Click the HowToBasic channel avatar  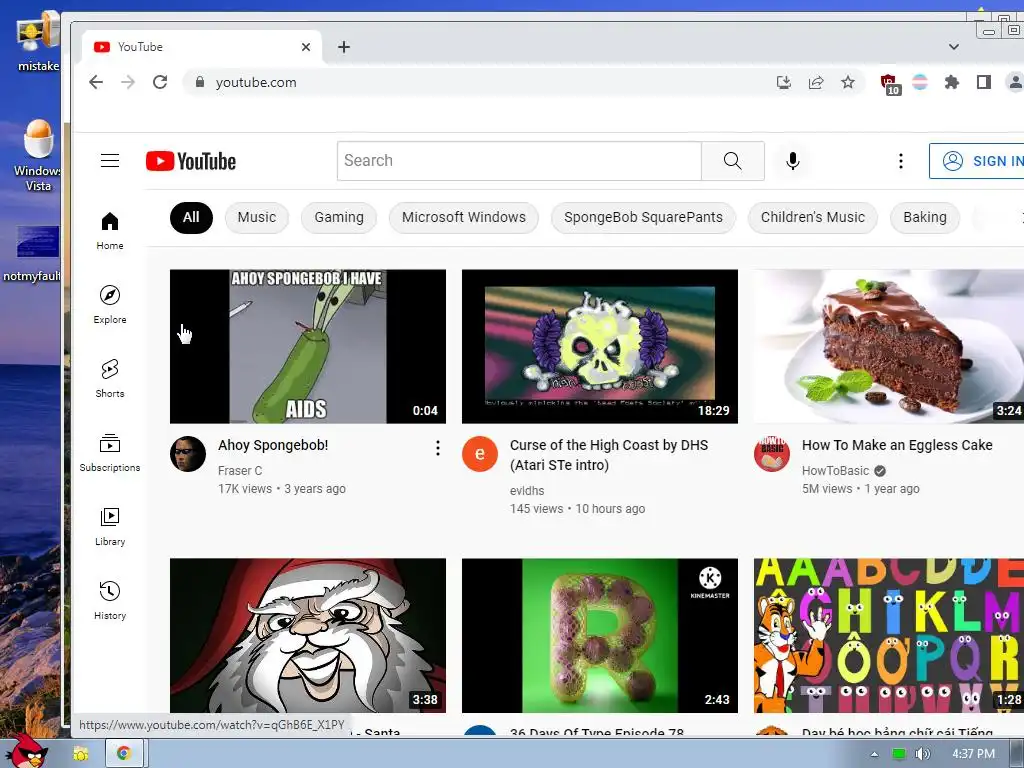(772, 454)
